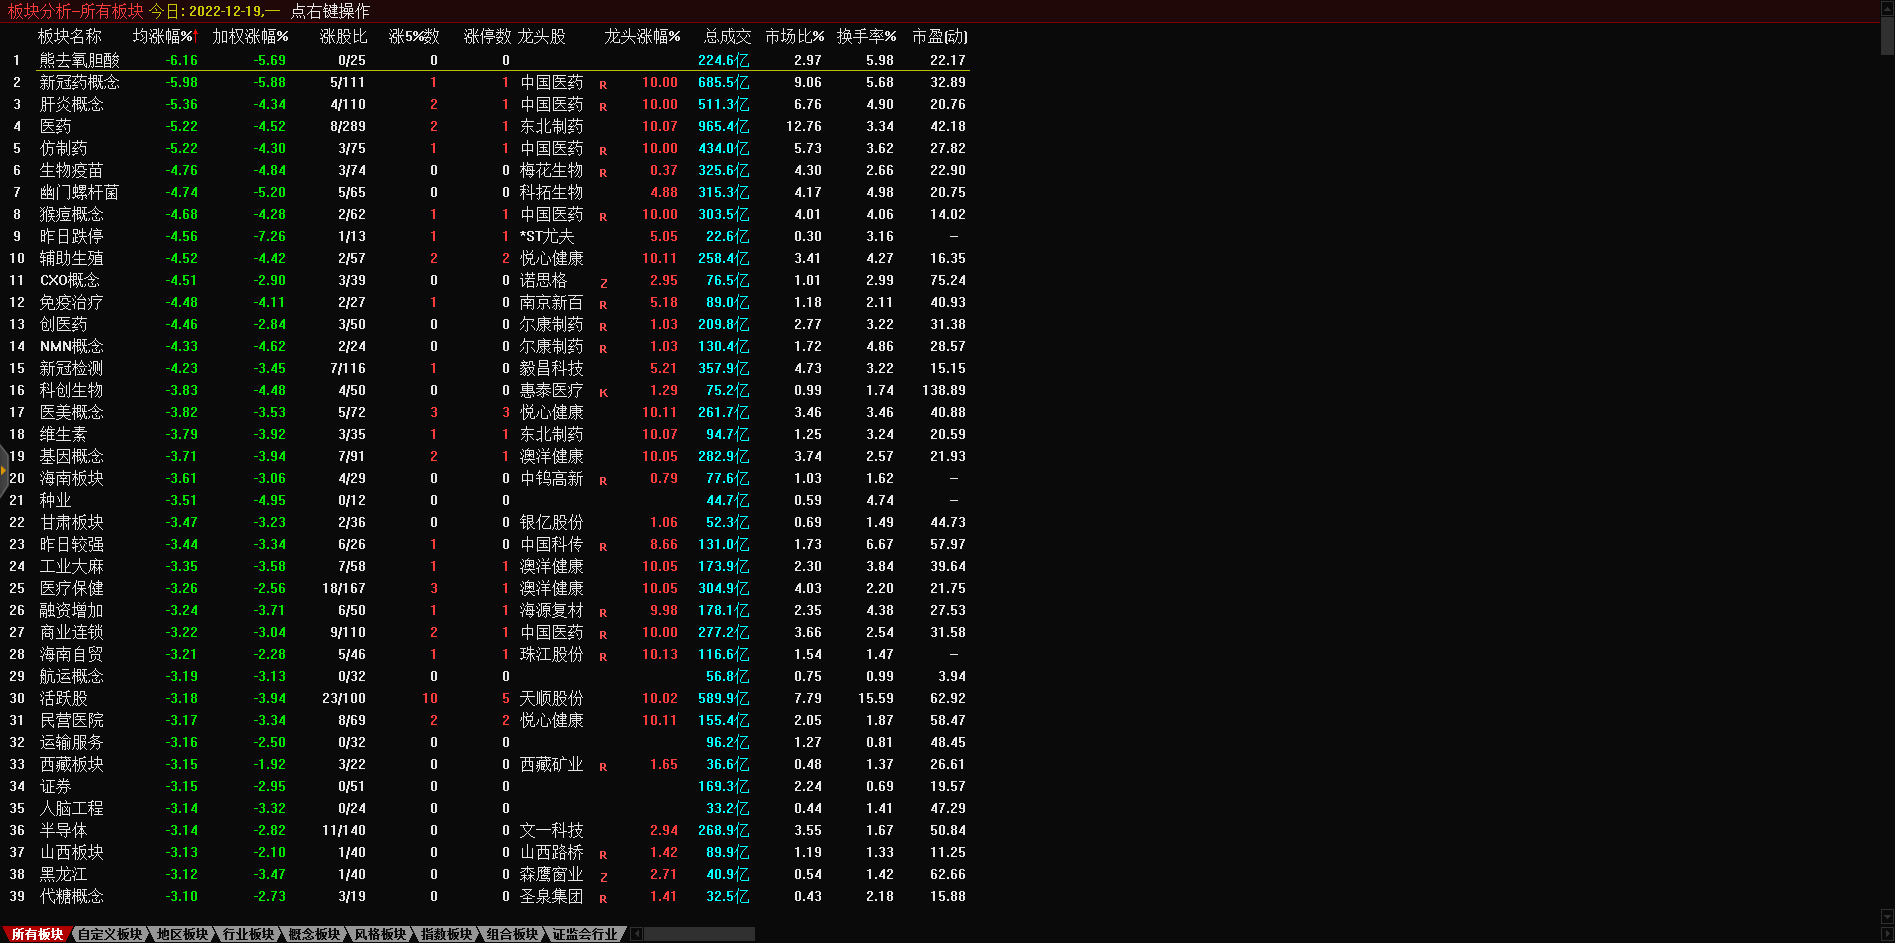
Task: Click leader stock 天顺股份 in 活跃股 row
Action: click(x=551, y=698)
